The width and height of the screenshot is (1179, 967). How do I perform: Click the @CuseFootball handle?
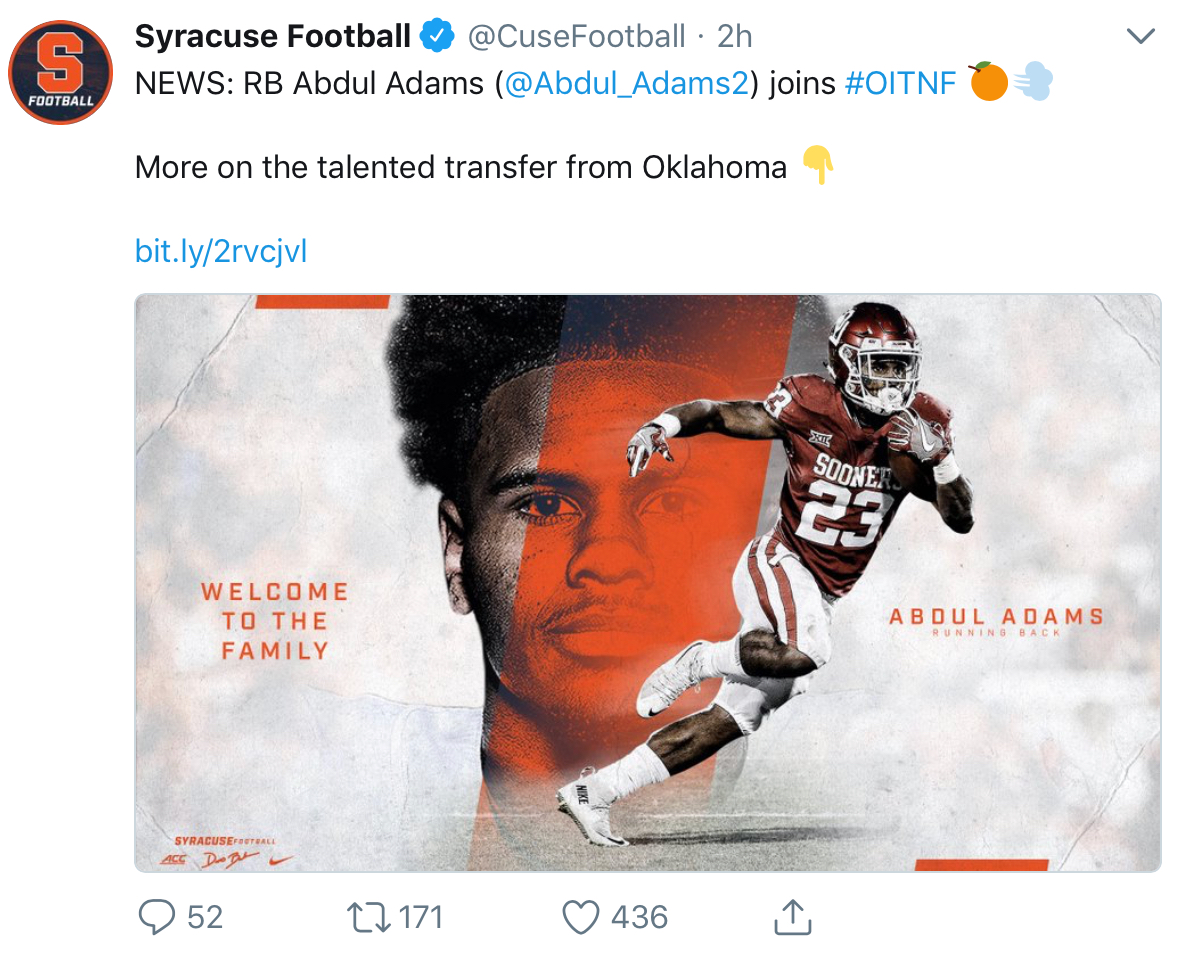click(577, 37)
